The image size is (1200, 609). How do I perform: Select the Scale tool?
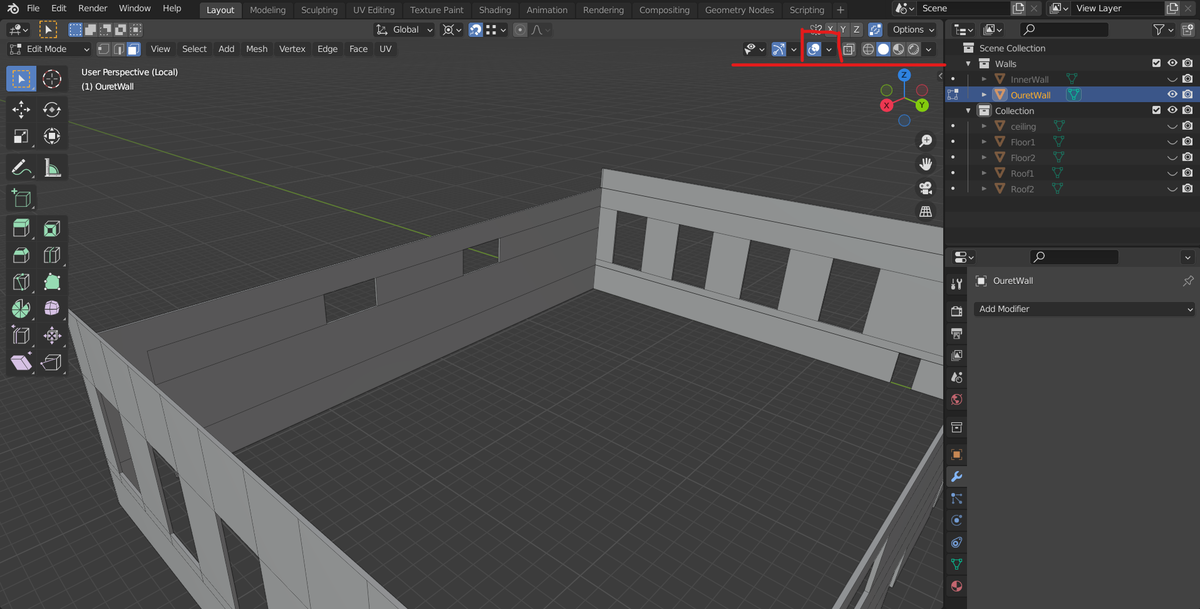[21, 136]
